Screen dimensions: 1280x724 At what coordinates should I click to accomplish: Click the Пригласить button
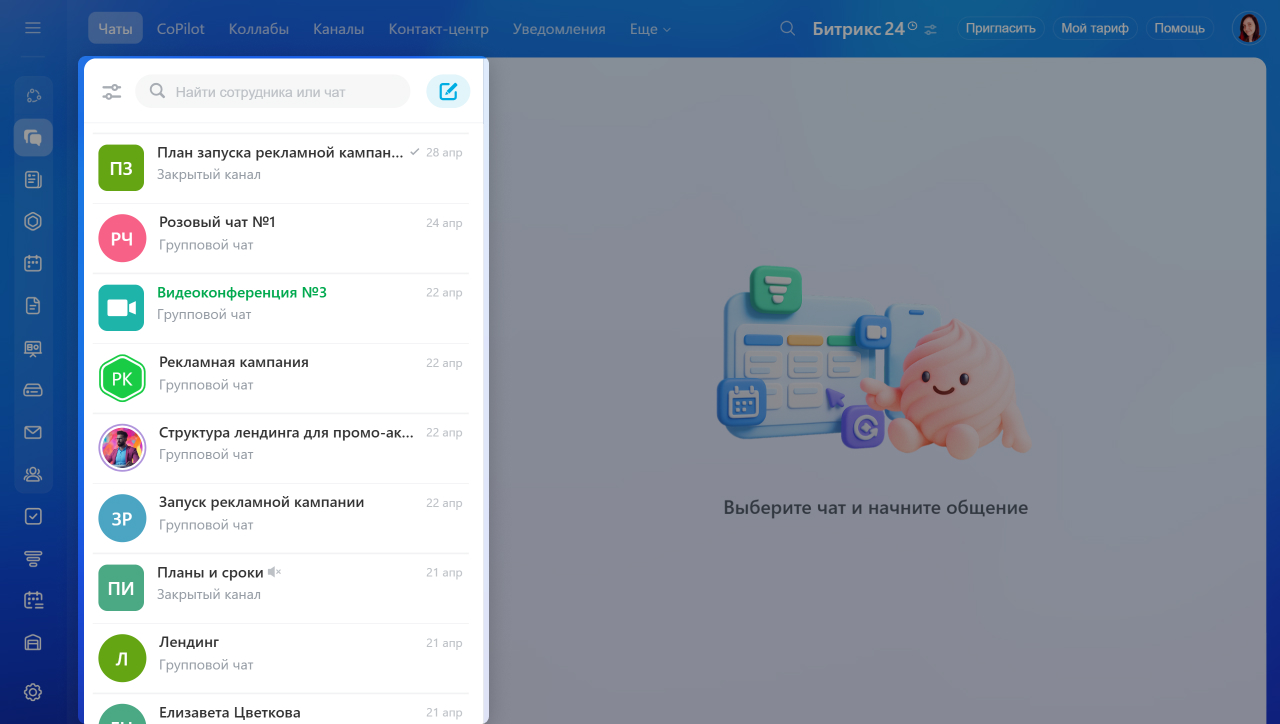point(1000,28)
